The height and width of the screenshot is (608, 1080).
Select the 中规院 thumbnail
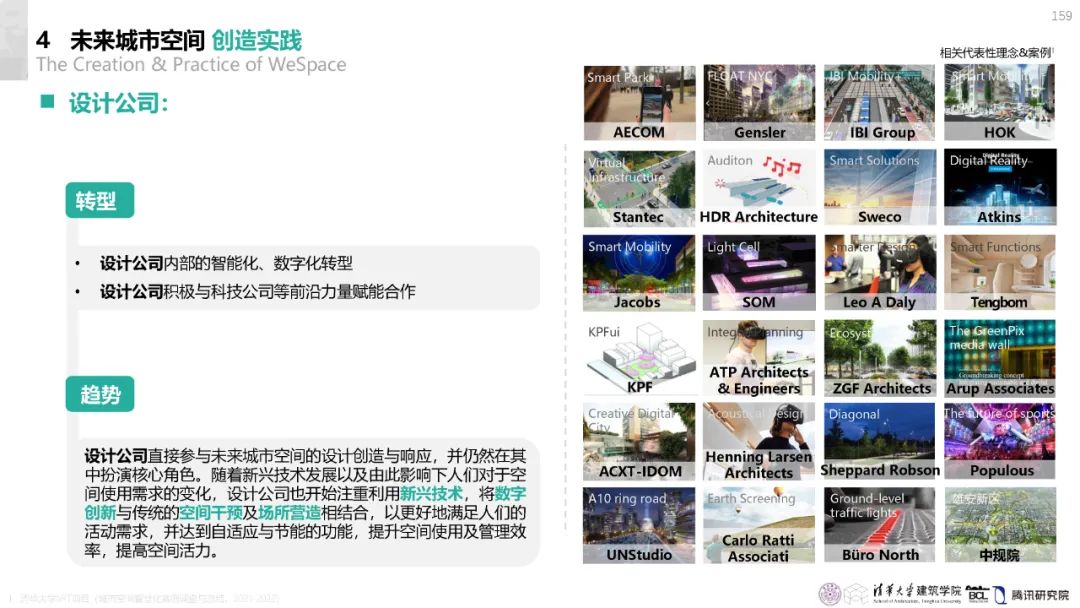click(x=999, y=525)
